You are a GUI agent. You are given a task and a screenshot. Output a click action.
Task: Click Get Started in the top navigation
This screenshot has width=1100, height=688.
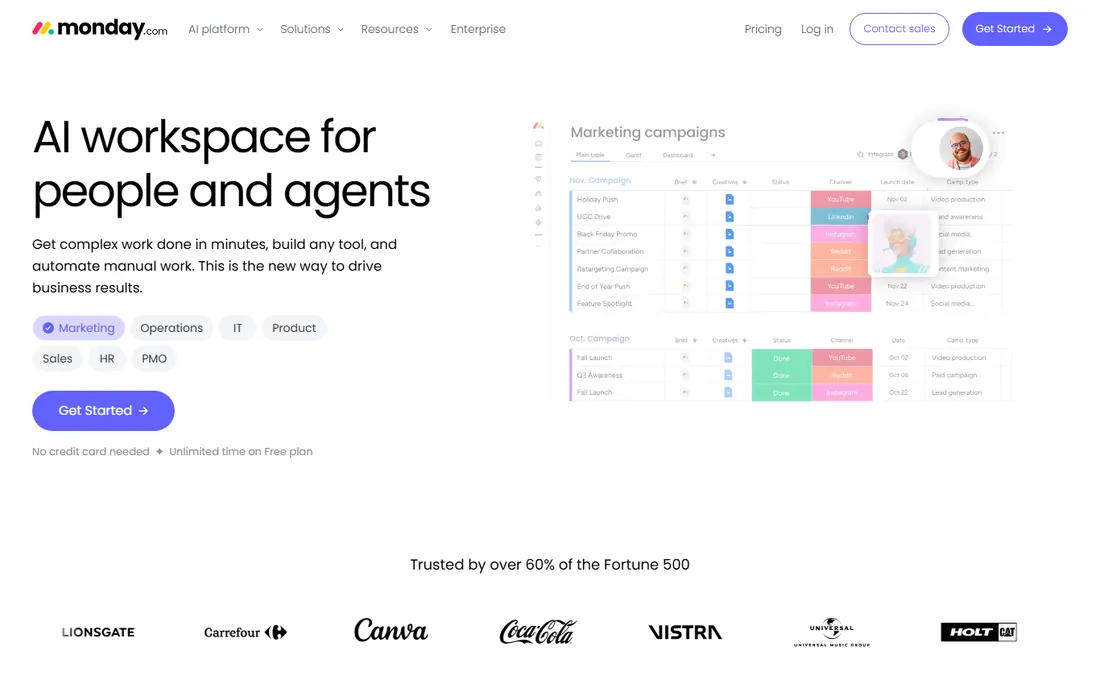click(x=1014, y=29)
